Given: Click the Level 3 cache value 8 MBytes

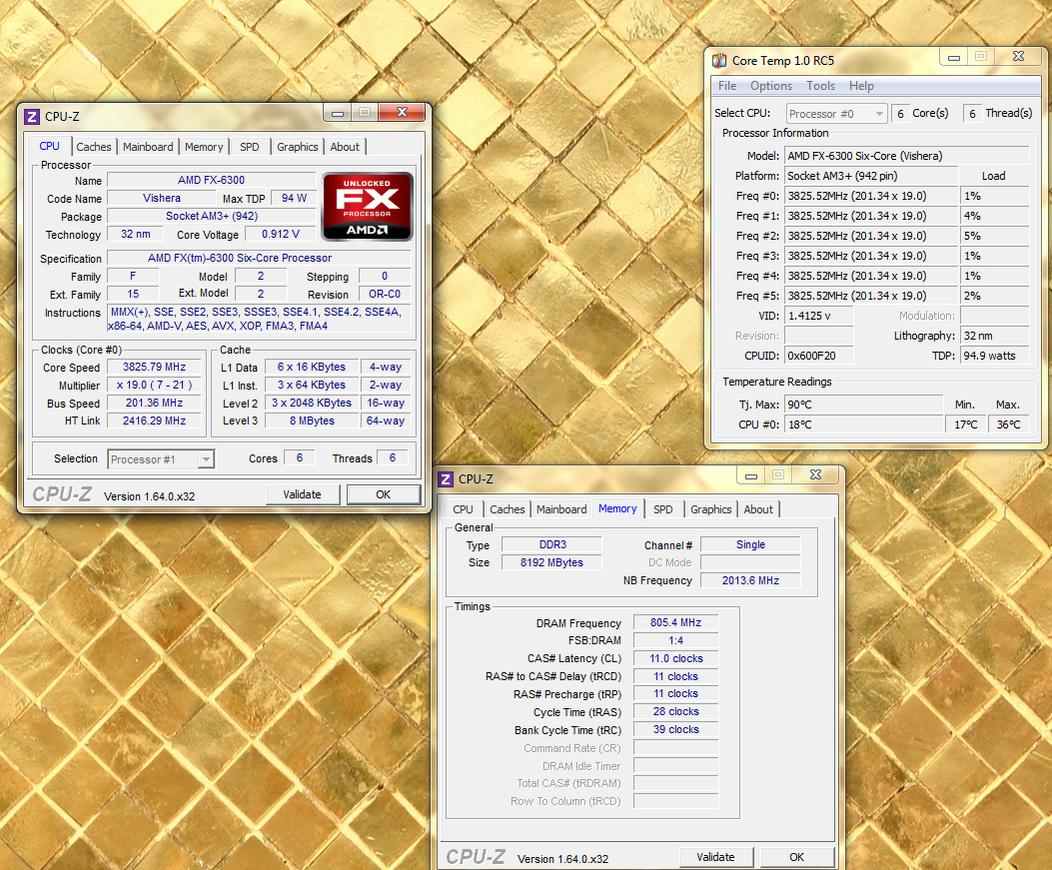Looking at the screenshot, I should click(x=311, y=421).
